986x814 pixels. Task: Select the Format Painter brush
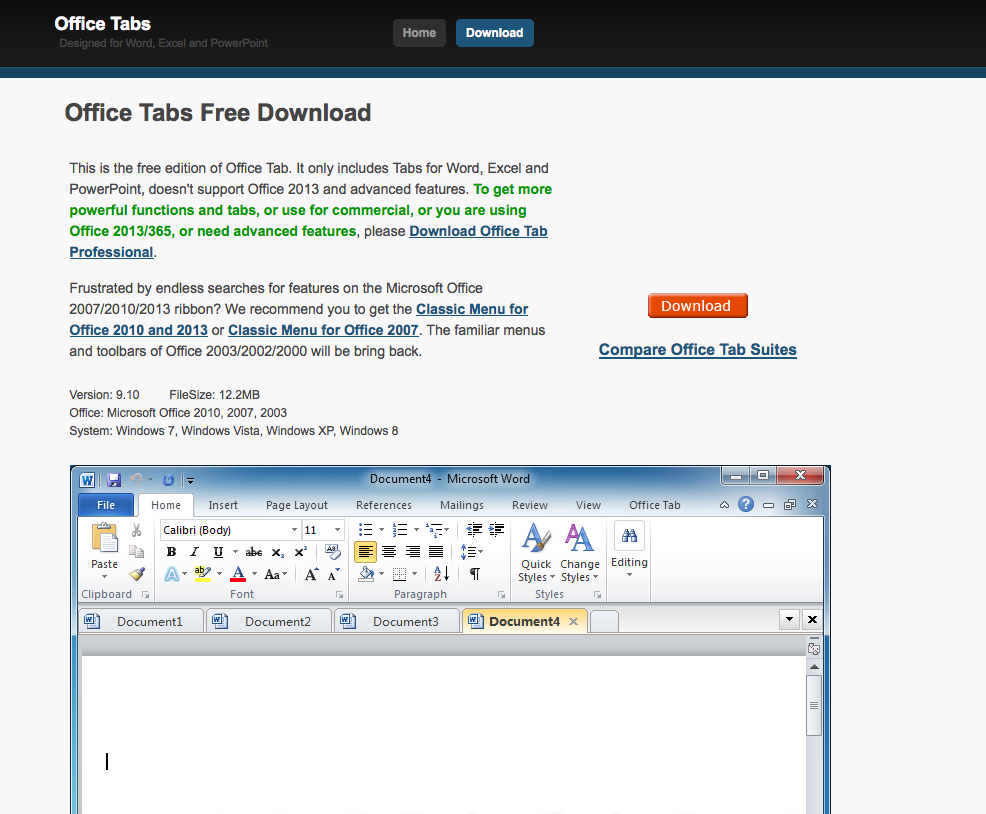[136, 574]
